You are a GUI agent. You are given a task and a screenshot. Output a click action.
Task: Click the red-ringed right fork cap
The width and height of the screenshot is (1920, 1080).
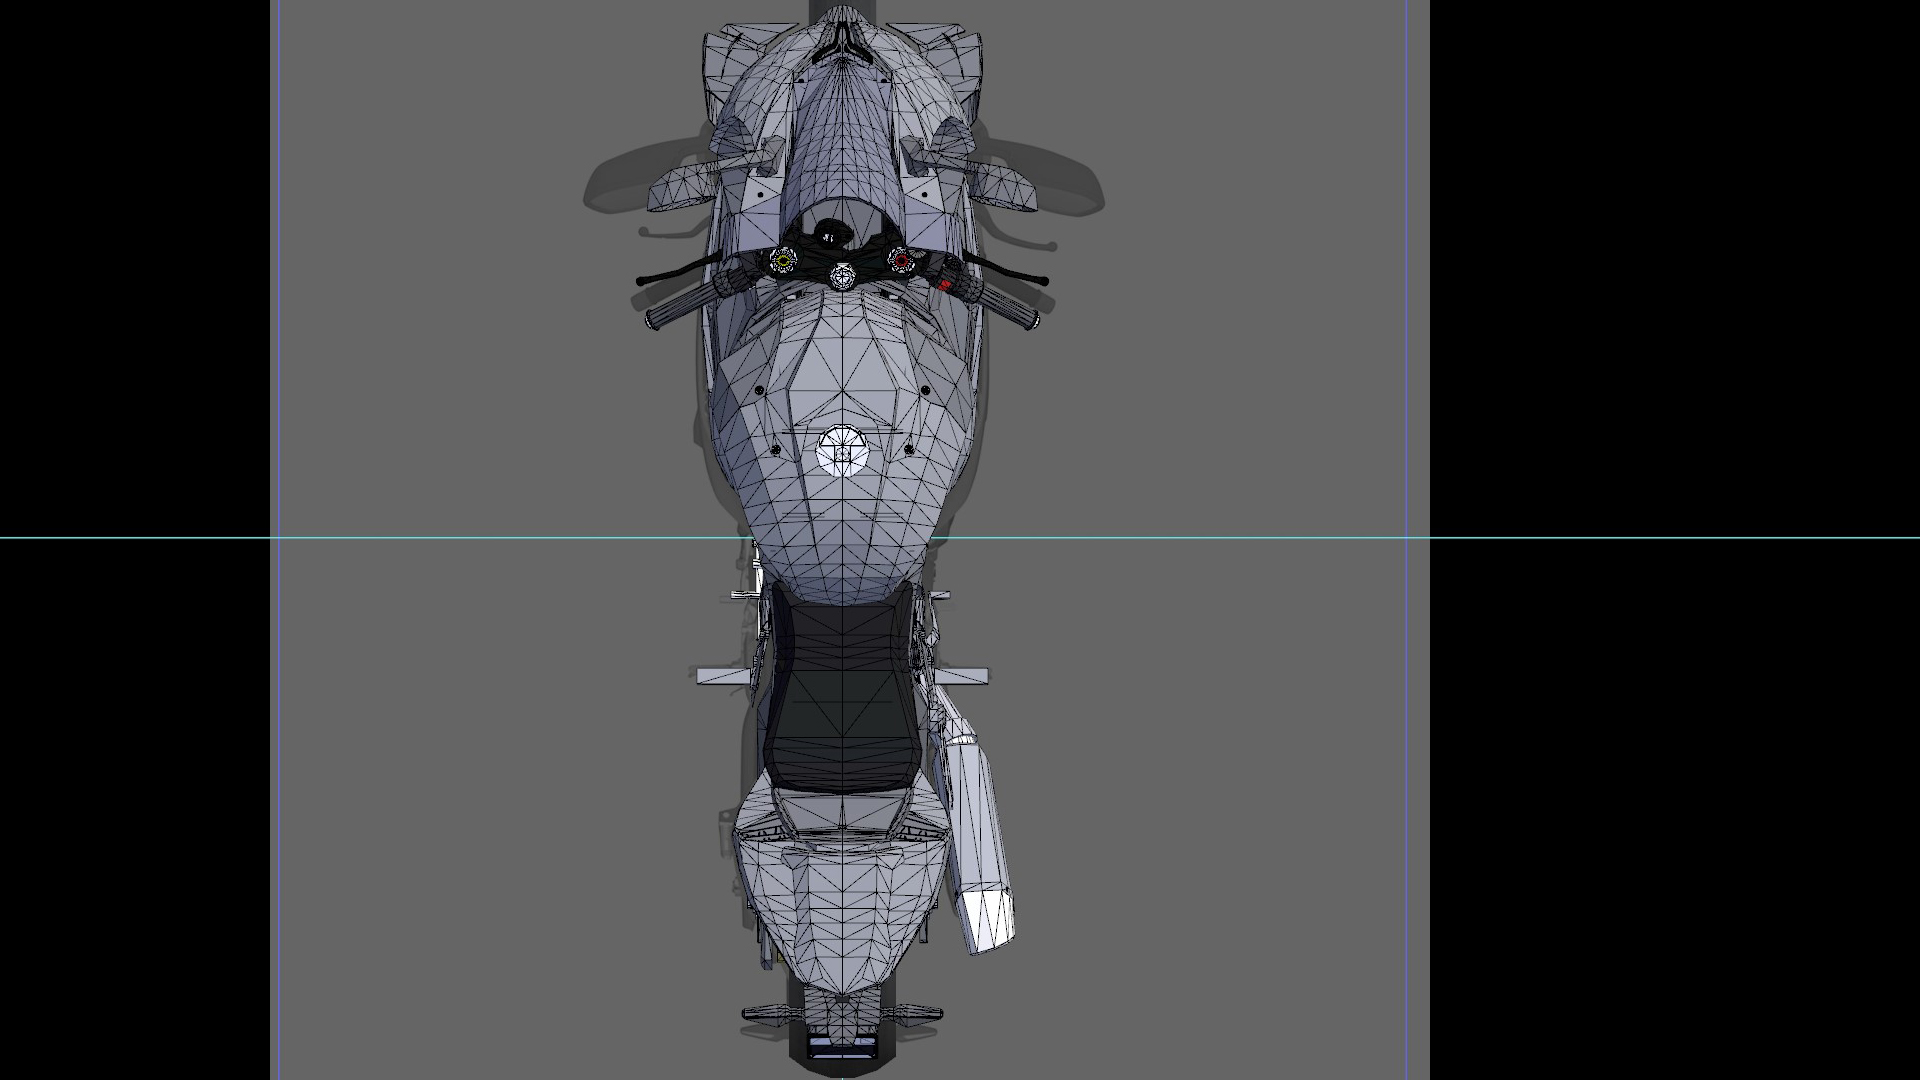[900, 260]
